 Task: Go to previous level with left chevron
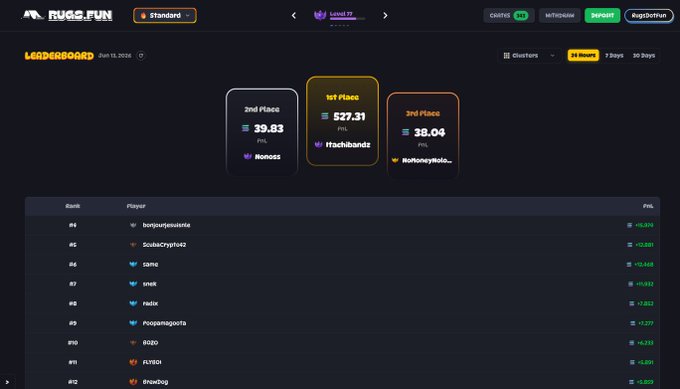click(x=294, y=16)
